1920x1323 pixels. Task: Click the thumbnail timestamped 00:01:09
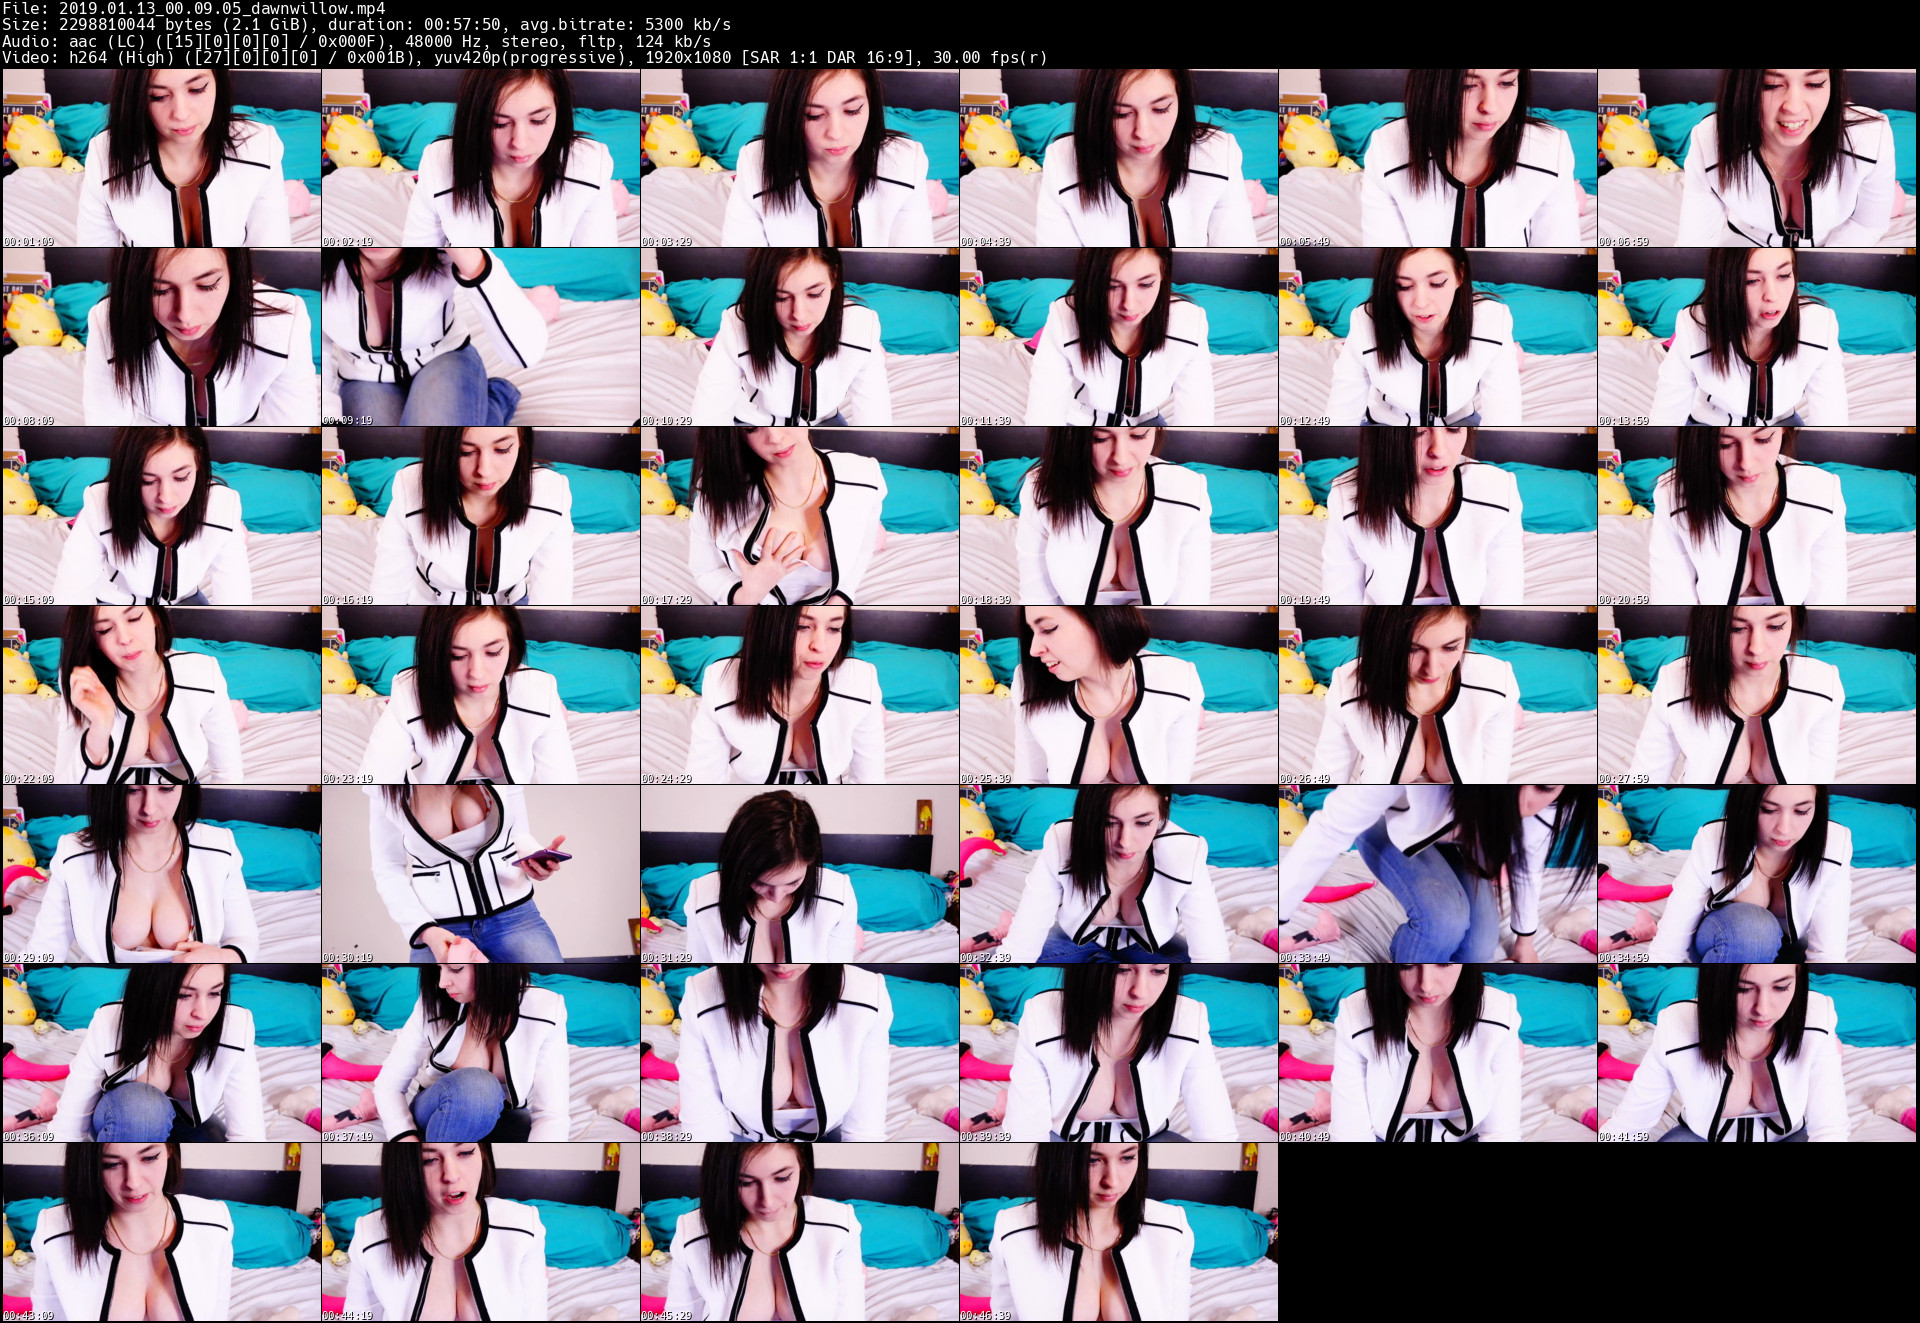(x=161, y=158)
